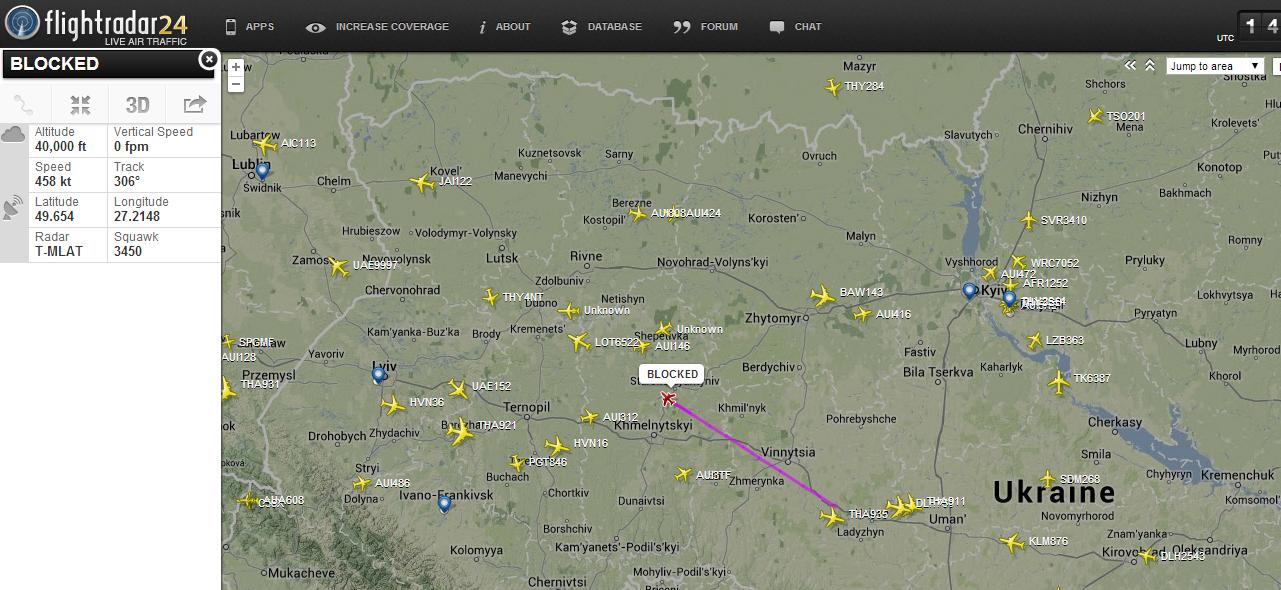Click the center-on-aircraft arrows icon

tap(81, 104)
